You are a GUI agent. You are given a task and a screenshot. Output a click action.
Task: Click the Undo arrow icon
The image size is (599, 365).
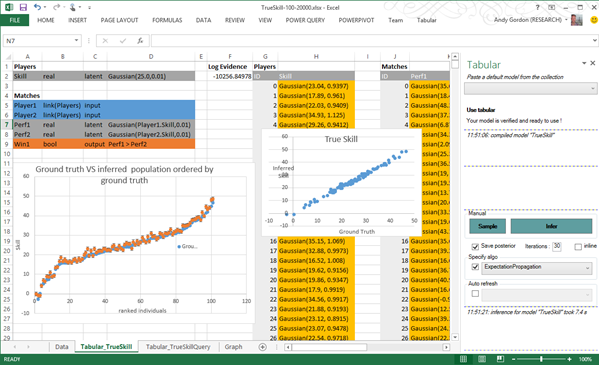[x=37, y=7]
